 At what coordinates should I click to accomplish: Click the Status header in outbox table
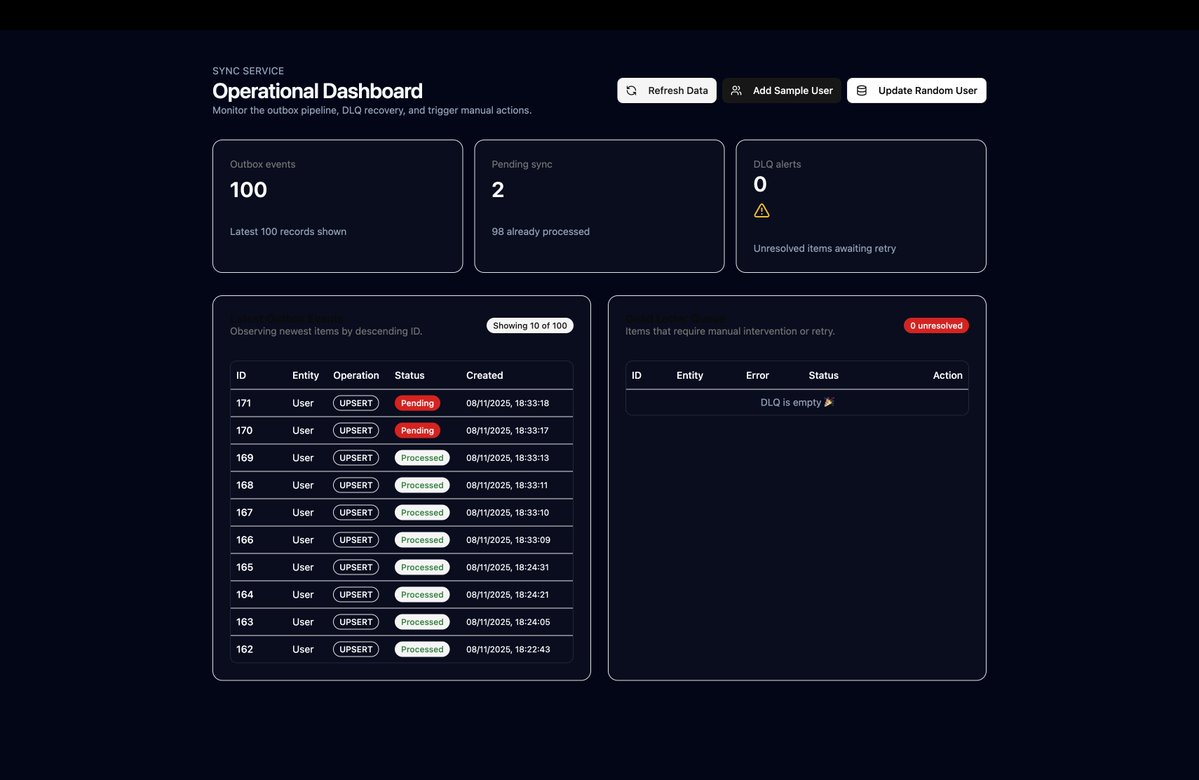click(x=409, y=375)
